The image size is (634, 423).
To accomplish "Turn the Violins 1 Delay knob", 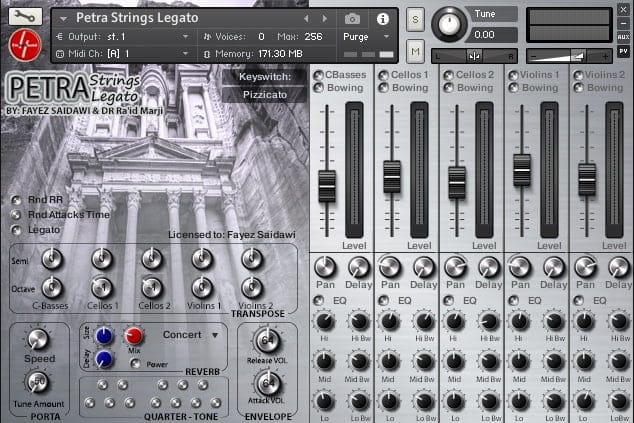I will (554, 267).
